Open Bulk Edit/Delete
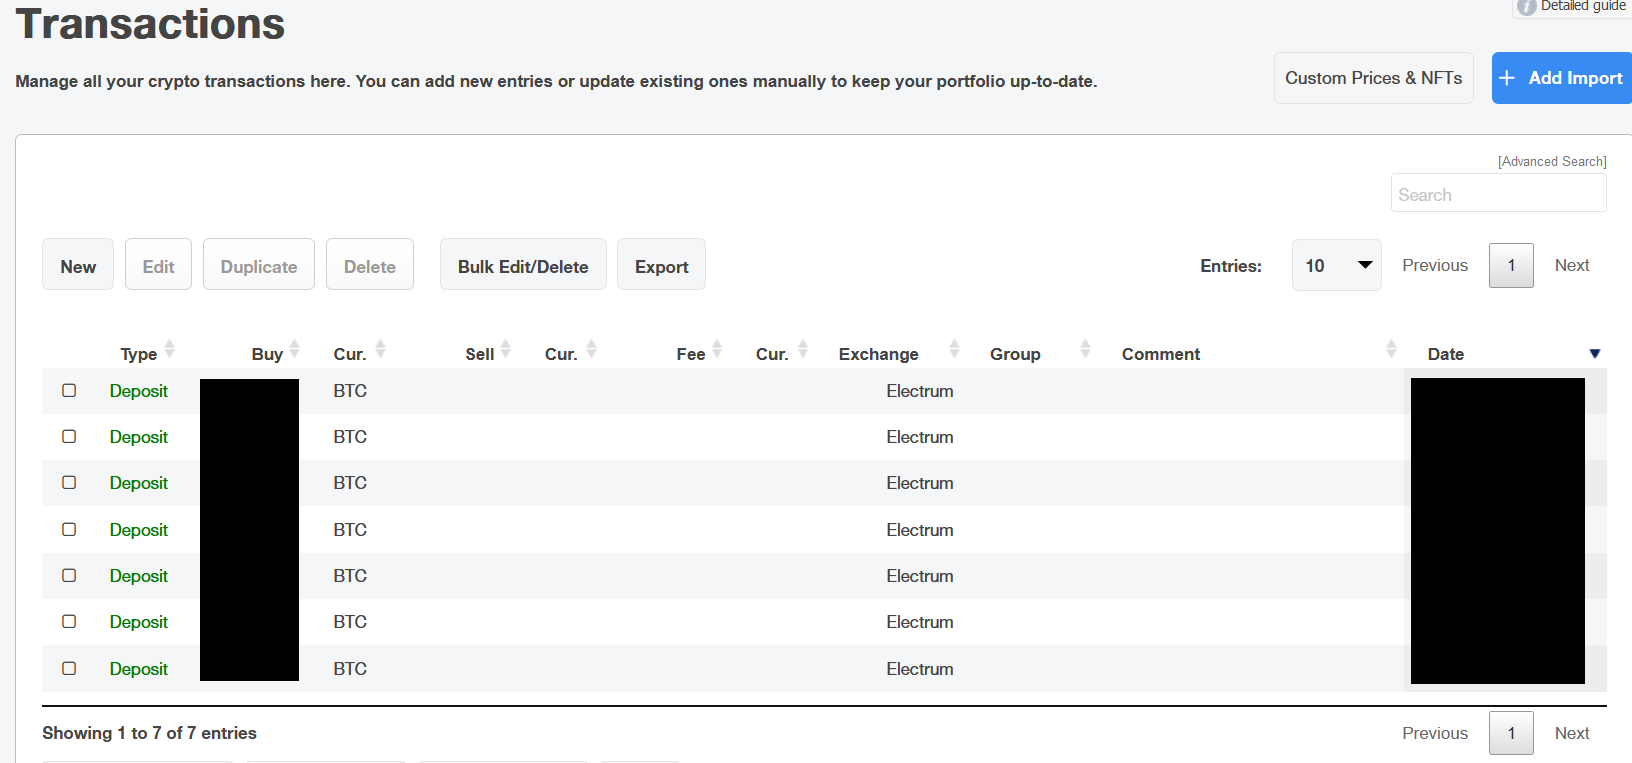Viewport: 1632px width, 763px height. [523, 264]
